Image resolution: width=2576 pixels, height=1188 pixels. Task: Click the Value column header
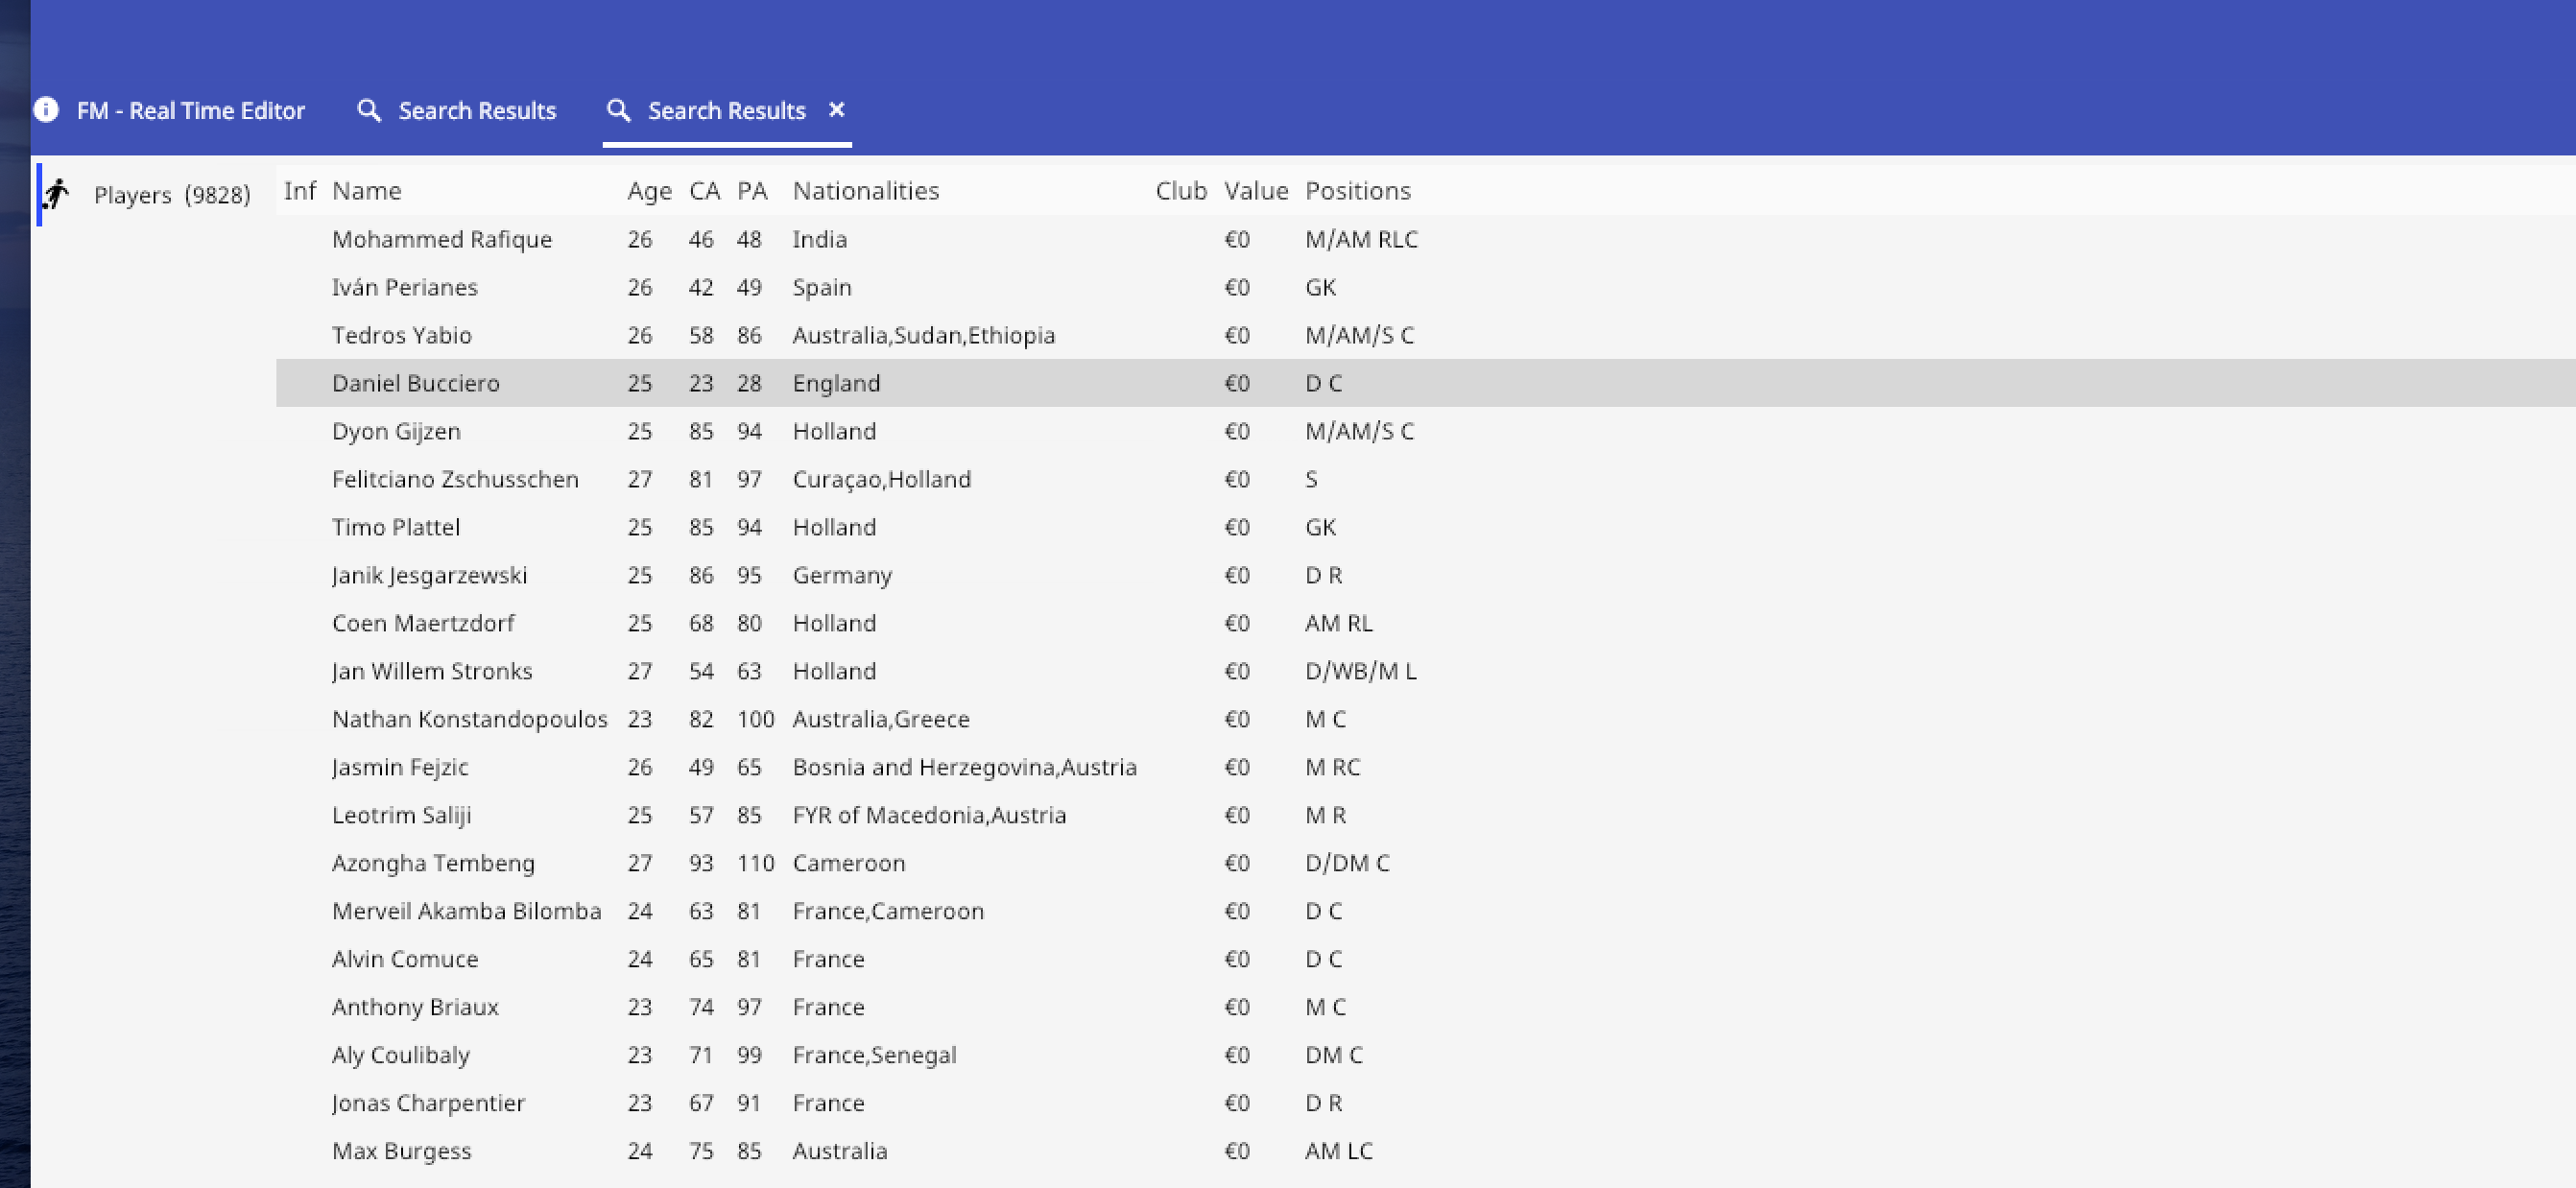(1255, 191)
